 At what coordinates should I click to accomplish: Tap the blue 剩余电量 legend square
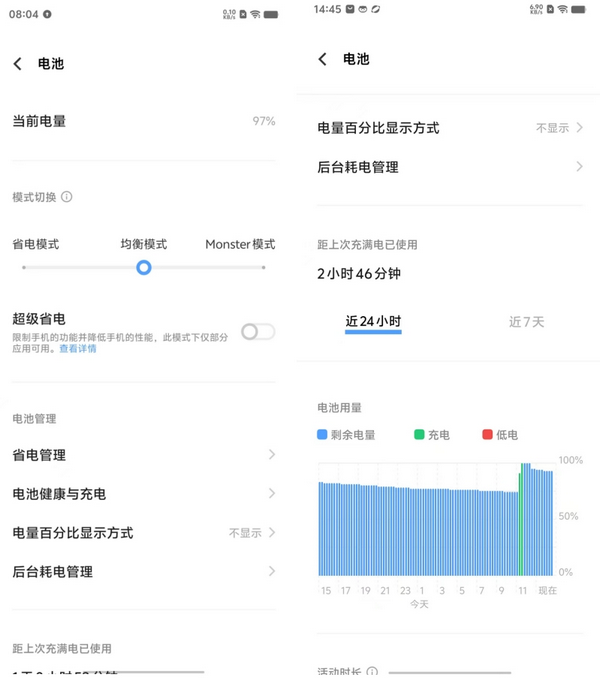click(322, 435)
